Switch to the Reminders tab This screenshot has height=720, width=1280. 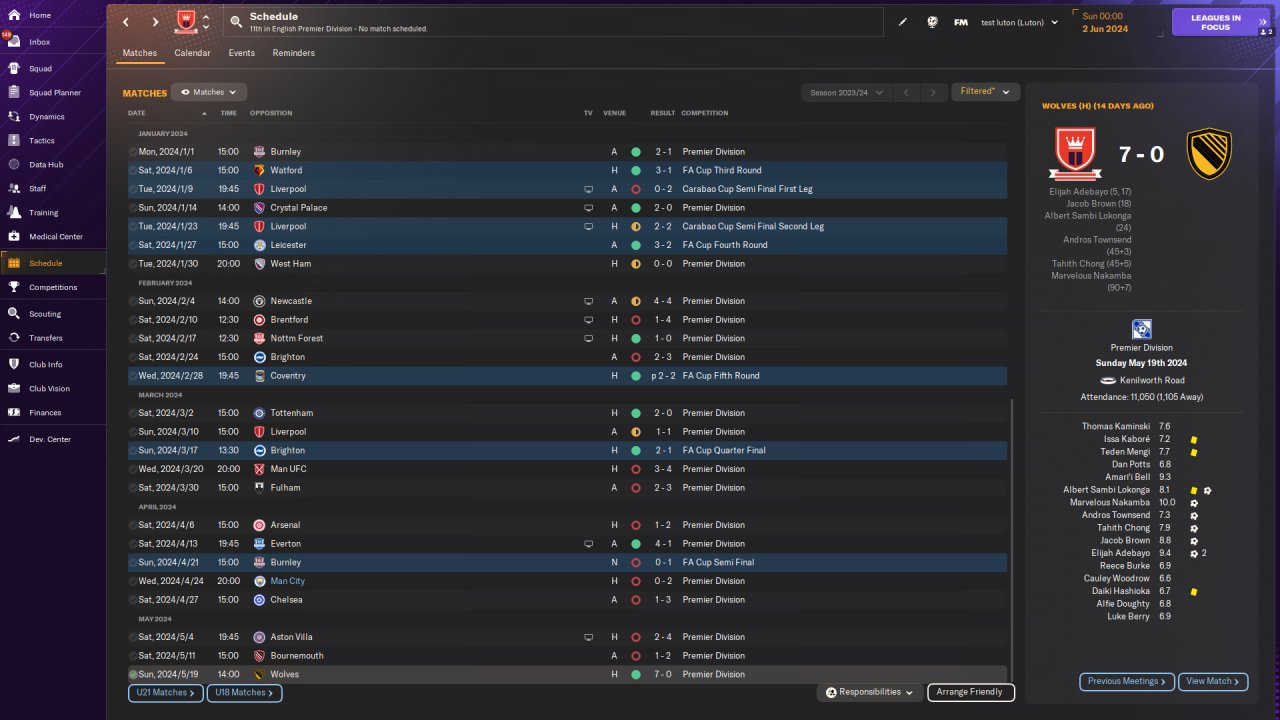coord(293,53)
